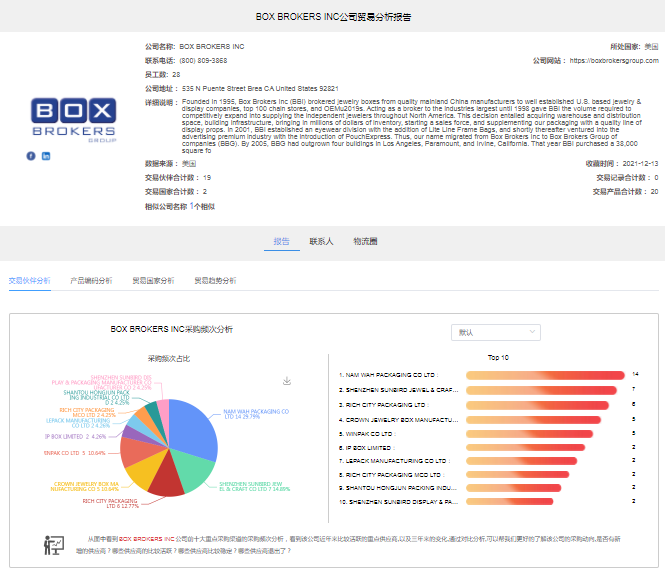Viewport: 665px width, 569px height.
Task: Click the 采购频次占比 pie chart heading
Action: 169,359
